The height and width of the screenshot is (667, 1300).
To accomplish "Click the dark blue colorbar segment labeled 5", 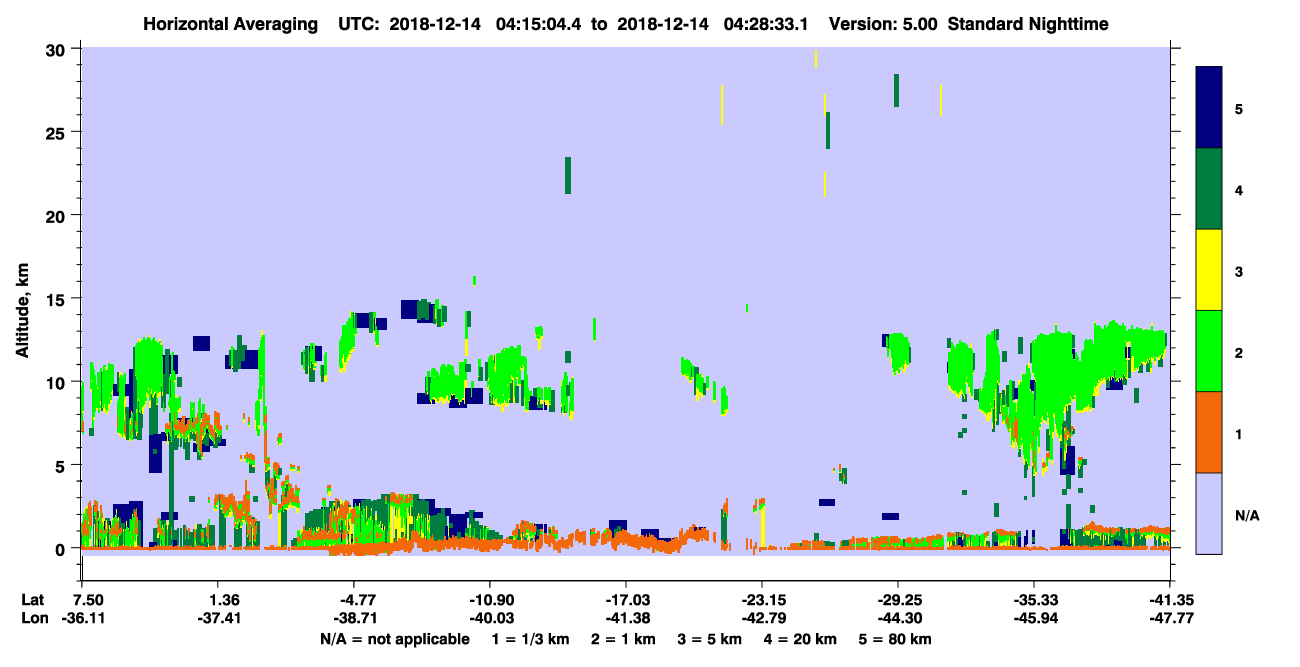I will click(x=1209, y=108).
